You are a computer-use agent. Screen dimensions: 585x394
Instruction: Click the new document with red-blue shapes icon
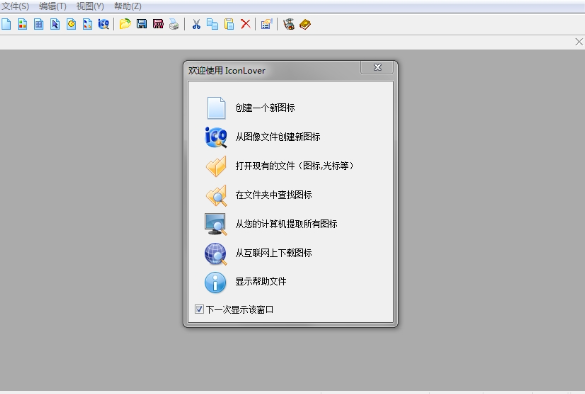[87, 24]
